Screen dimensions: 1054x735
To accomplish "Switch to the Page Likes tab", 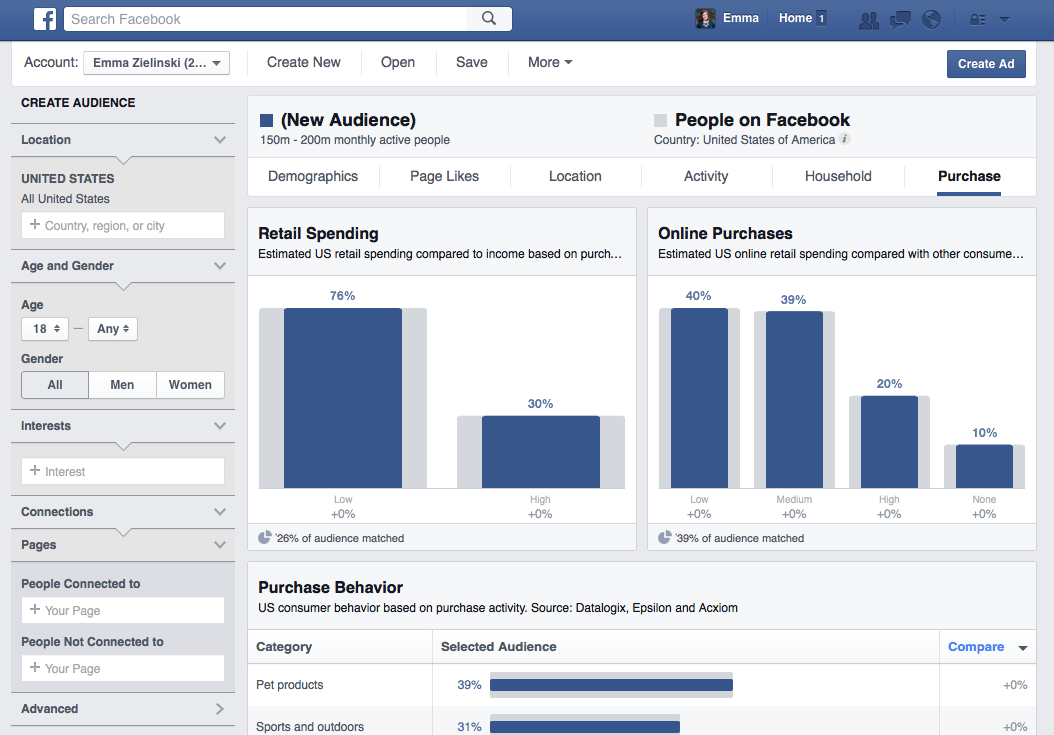I will [444, 176].
